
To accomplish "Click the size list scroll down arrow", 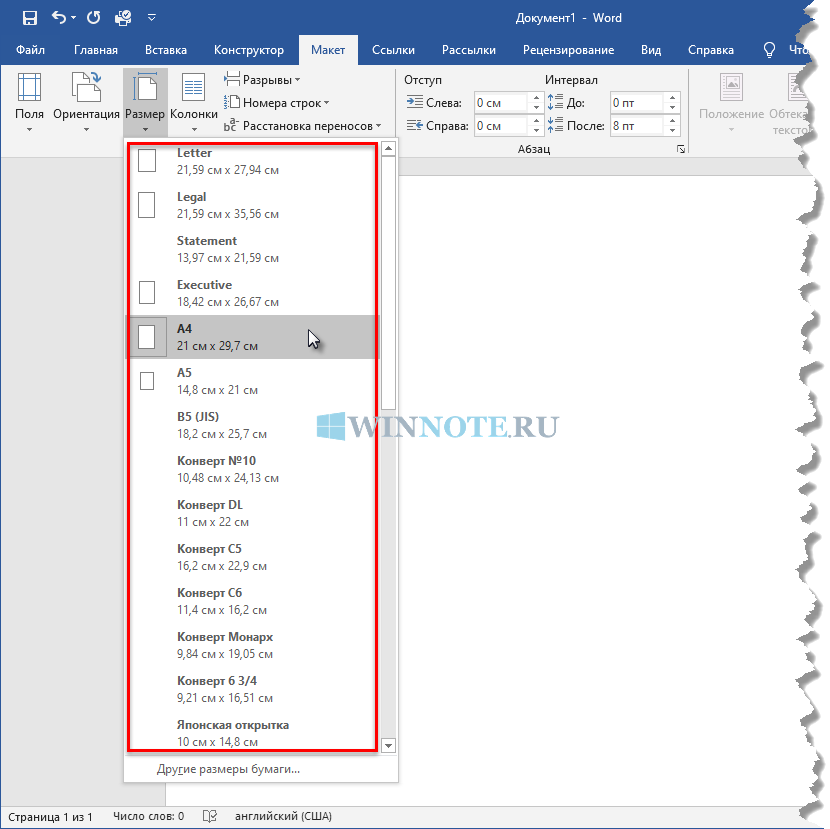I will point(389,746).
